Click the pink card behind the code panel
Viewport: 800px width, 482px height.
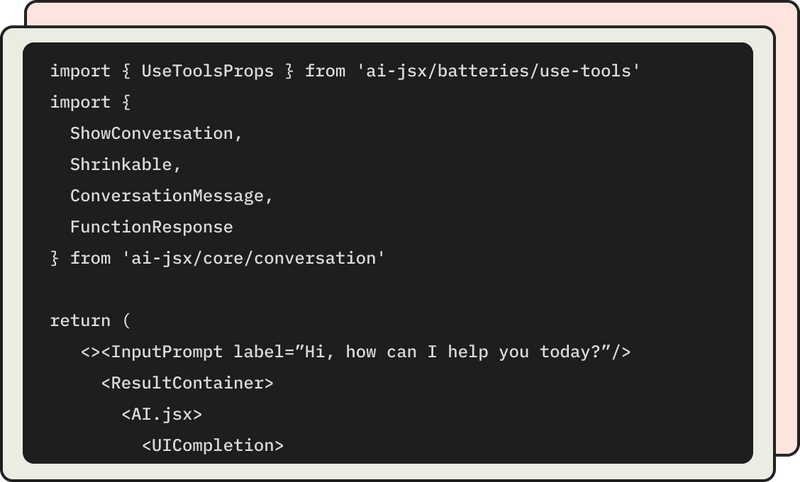tap(787, 230)
